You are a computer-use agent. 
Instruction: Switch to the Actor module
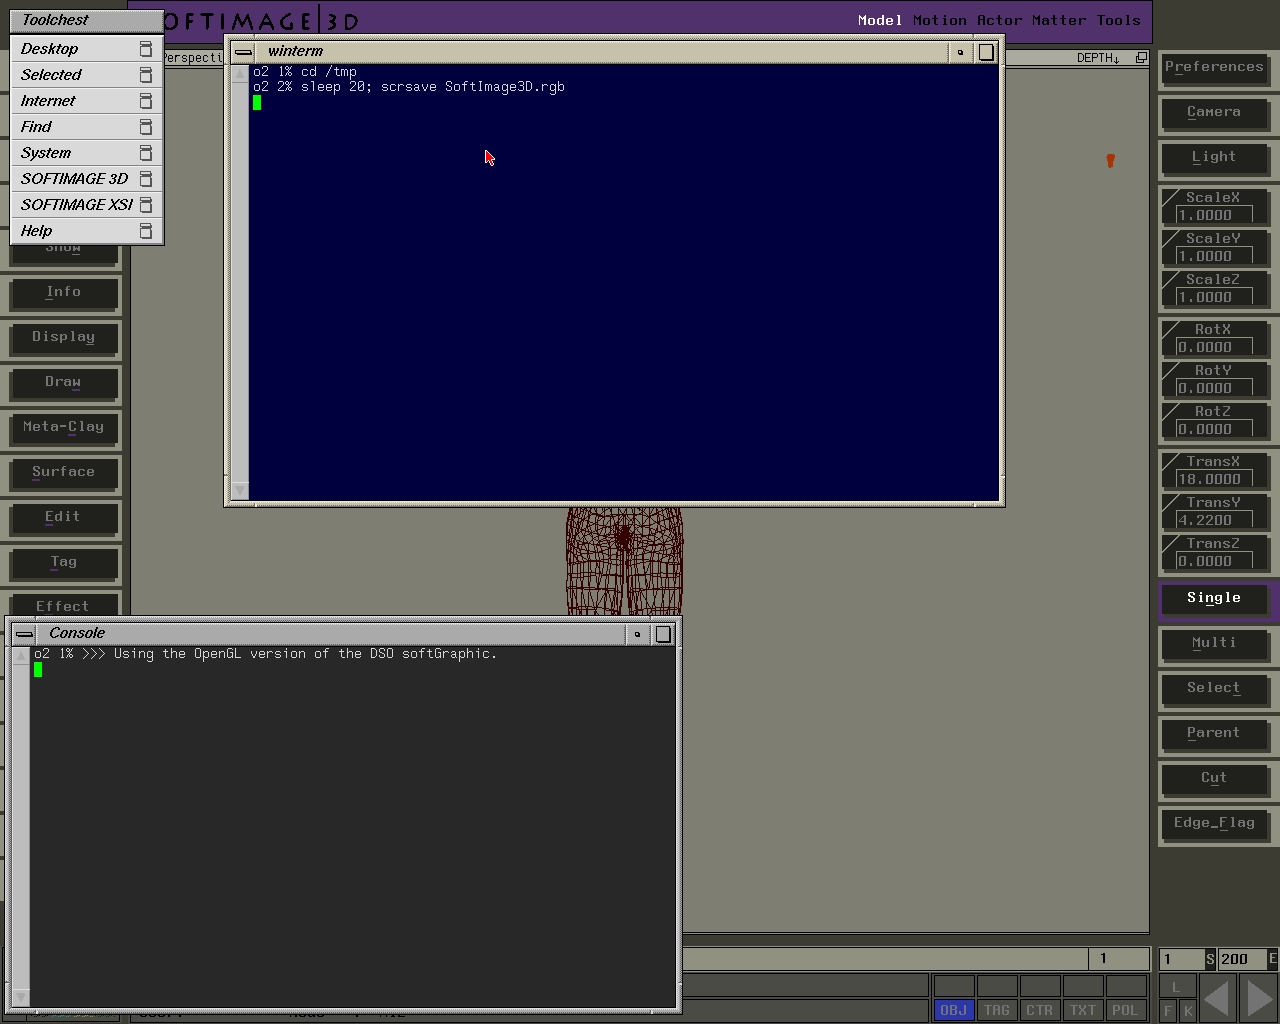click(1000, 20)
